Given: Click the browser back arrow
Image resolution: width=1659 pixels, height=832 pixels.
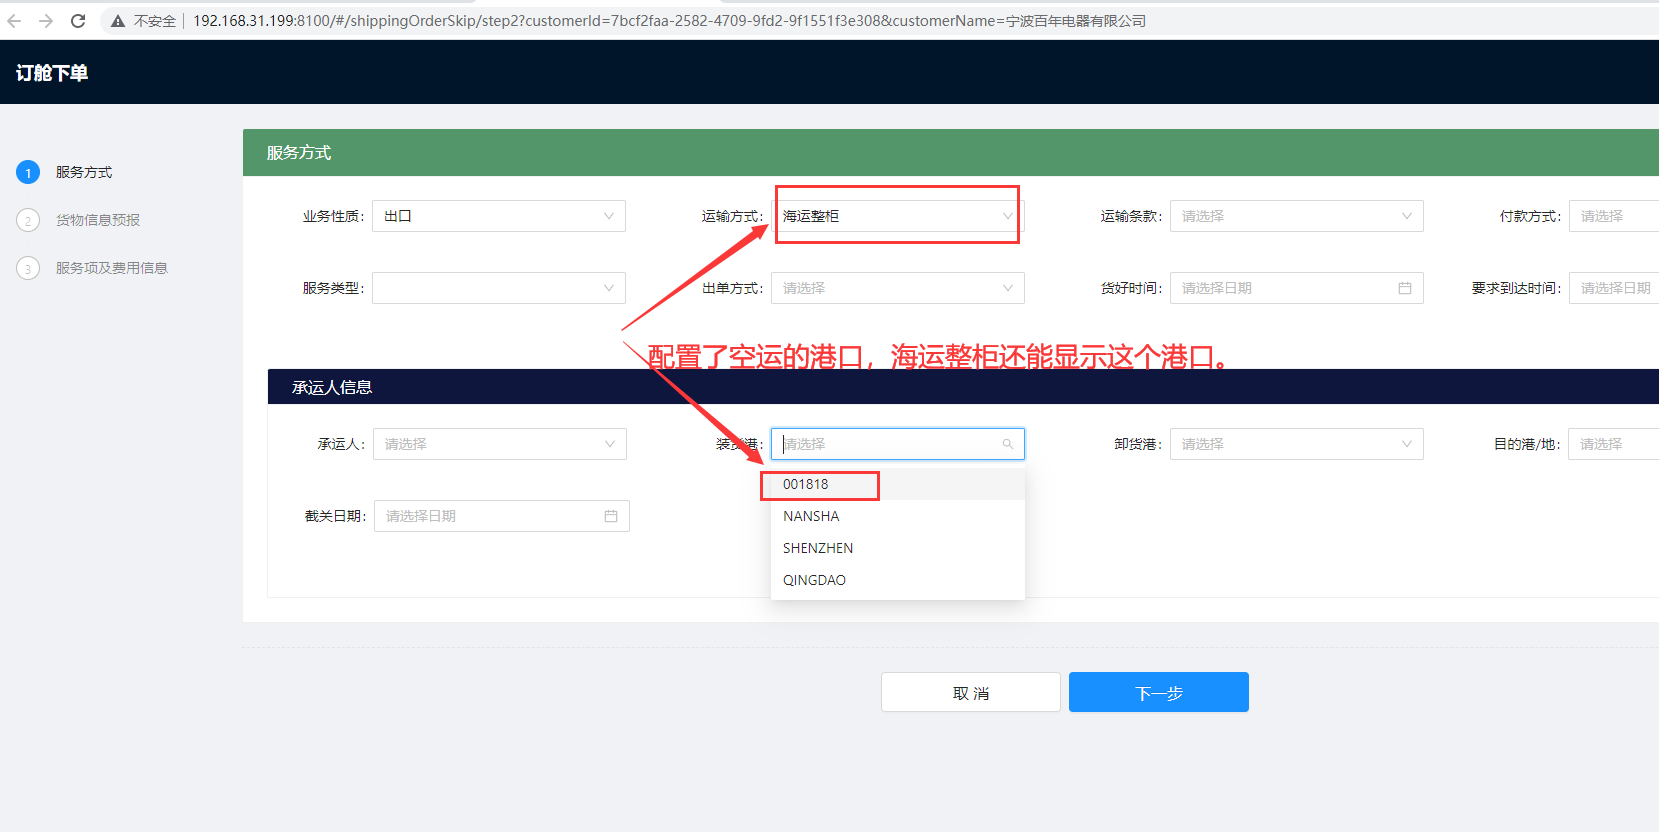Looking at the screenshot, I should (x=14, y=21).
